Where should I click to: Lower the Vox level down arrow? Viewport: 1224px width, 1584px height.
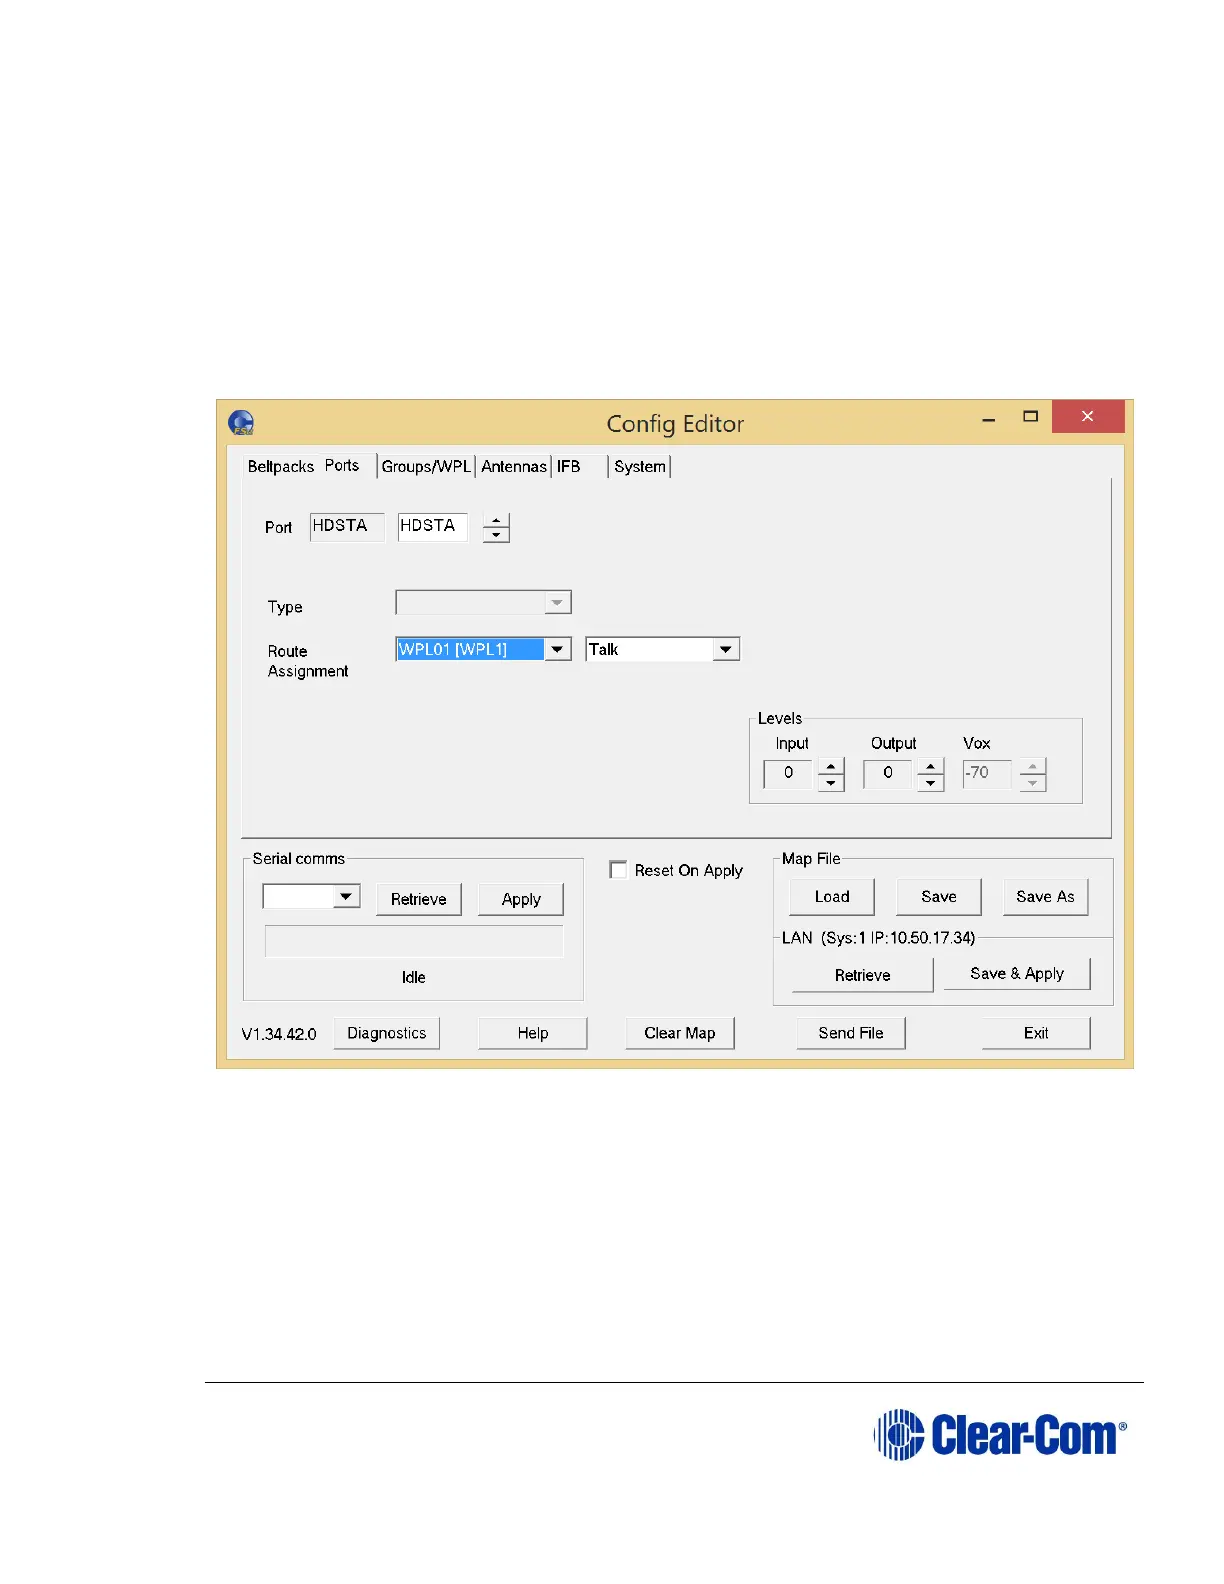pos(1033,783)
